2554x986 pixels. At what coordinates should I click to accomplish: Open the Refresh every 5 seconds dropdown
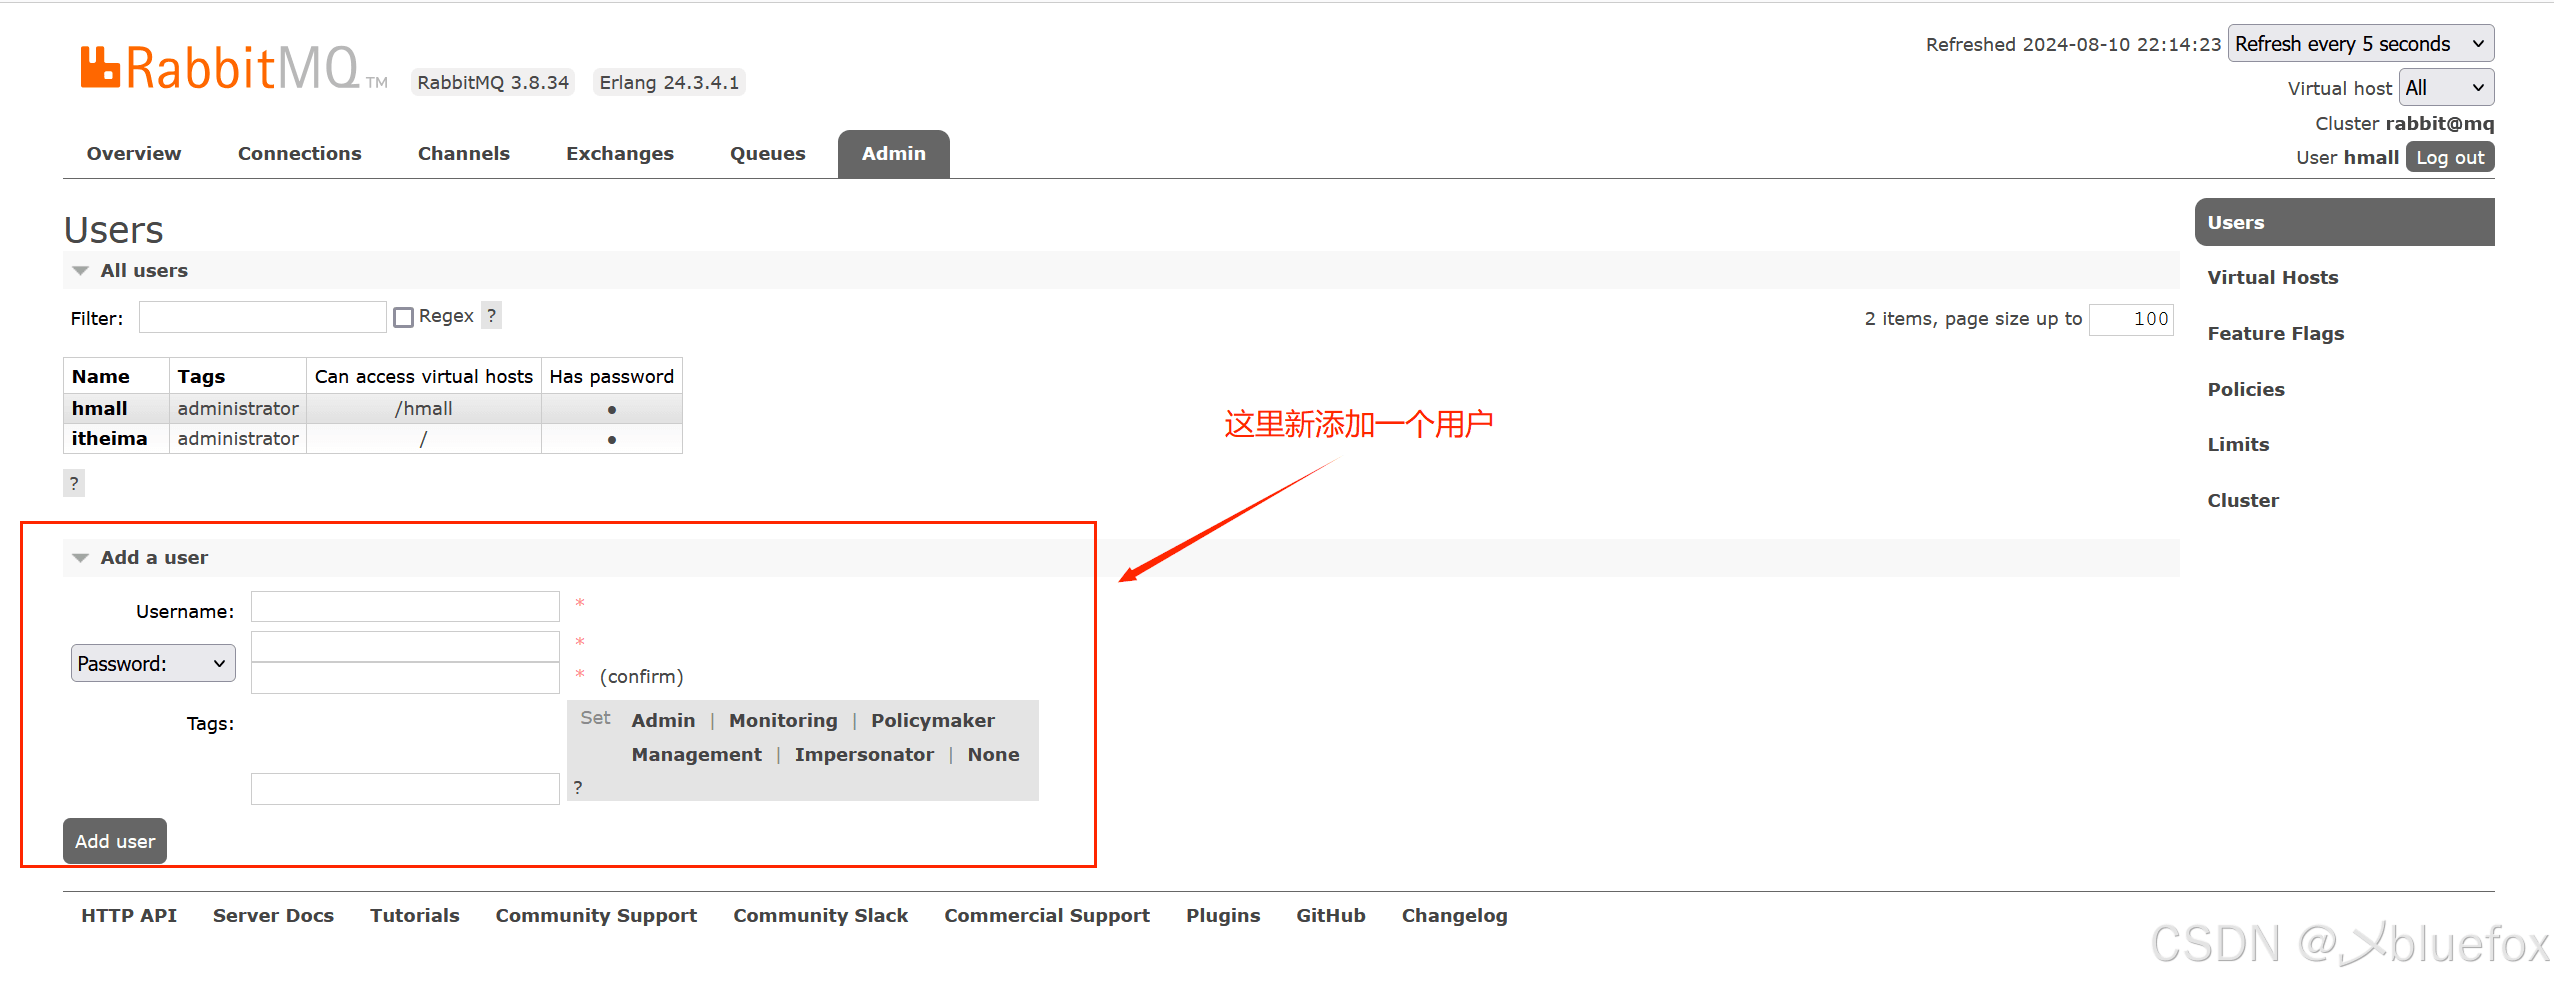tap(2361, 44)
